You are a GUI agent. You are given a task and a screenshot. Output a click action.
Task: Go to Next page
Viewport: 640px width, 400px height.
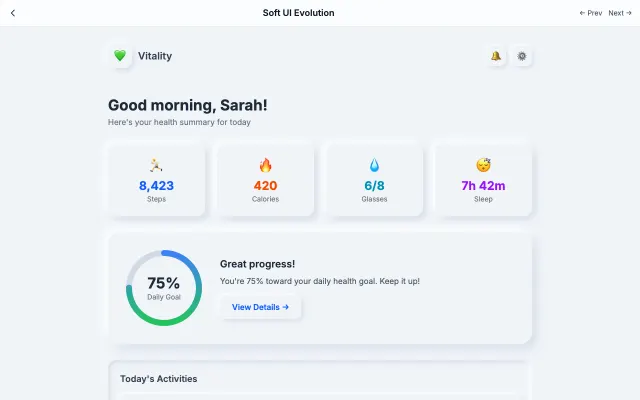tap(620, 13)
